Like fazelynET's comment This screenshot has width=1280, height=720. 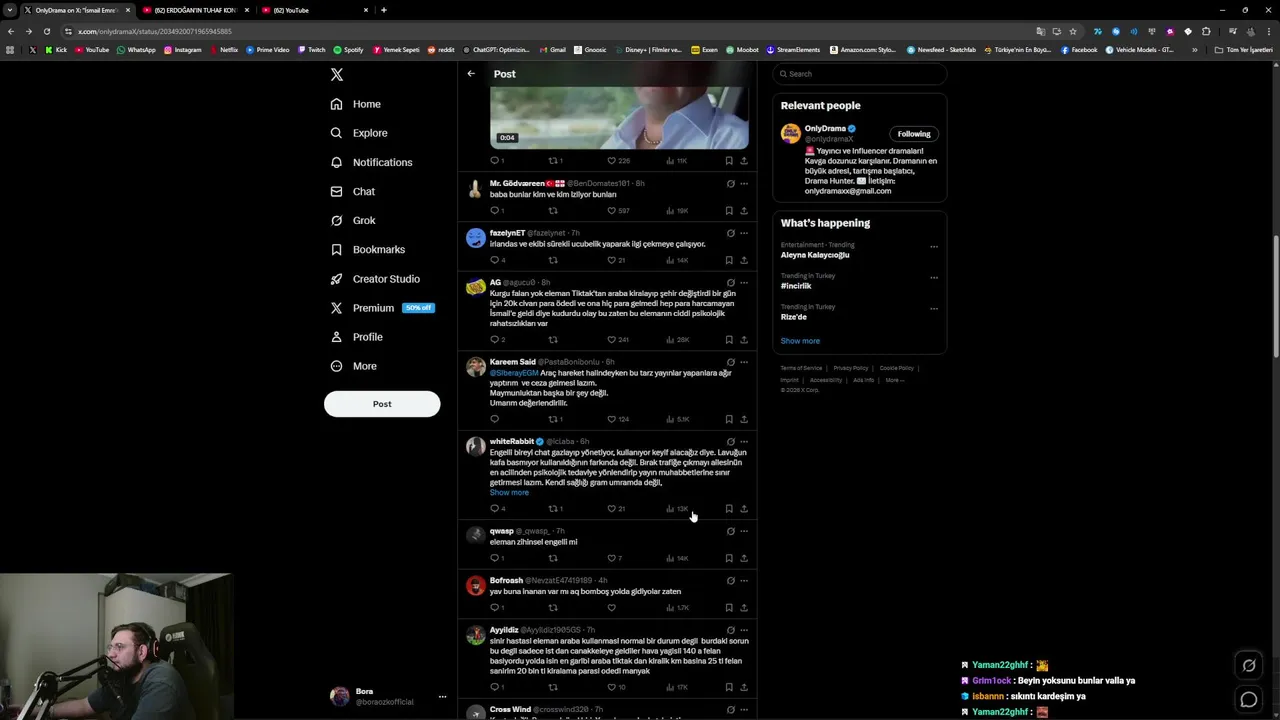click(612, 260)
